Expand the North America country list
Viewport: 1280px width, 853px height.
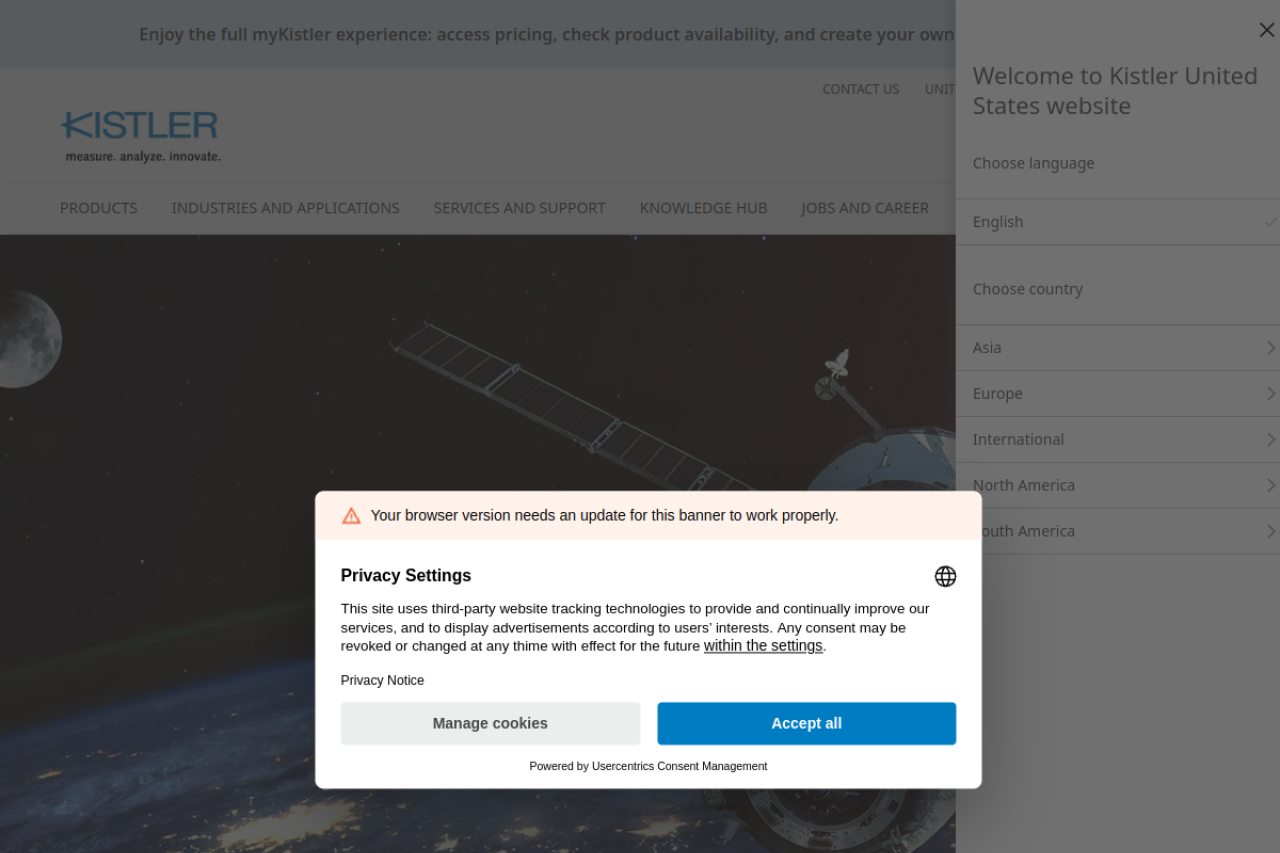click(1115, 486)
